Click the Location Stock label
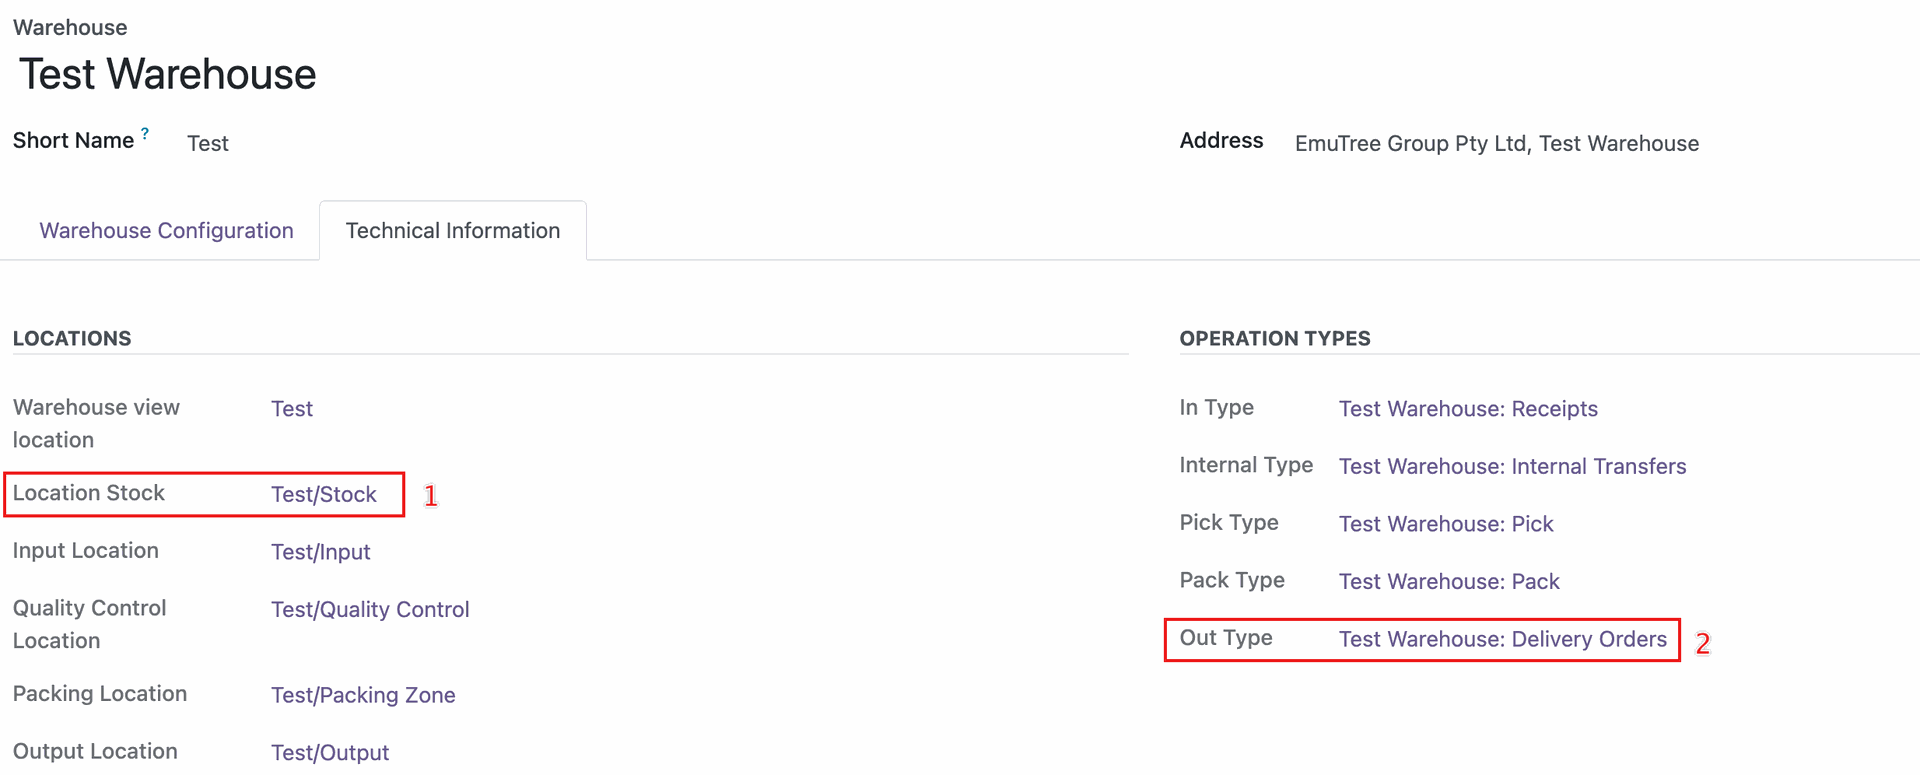 [x=89, y=493]
